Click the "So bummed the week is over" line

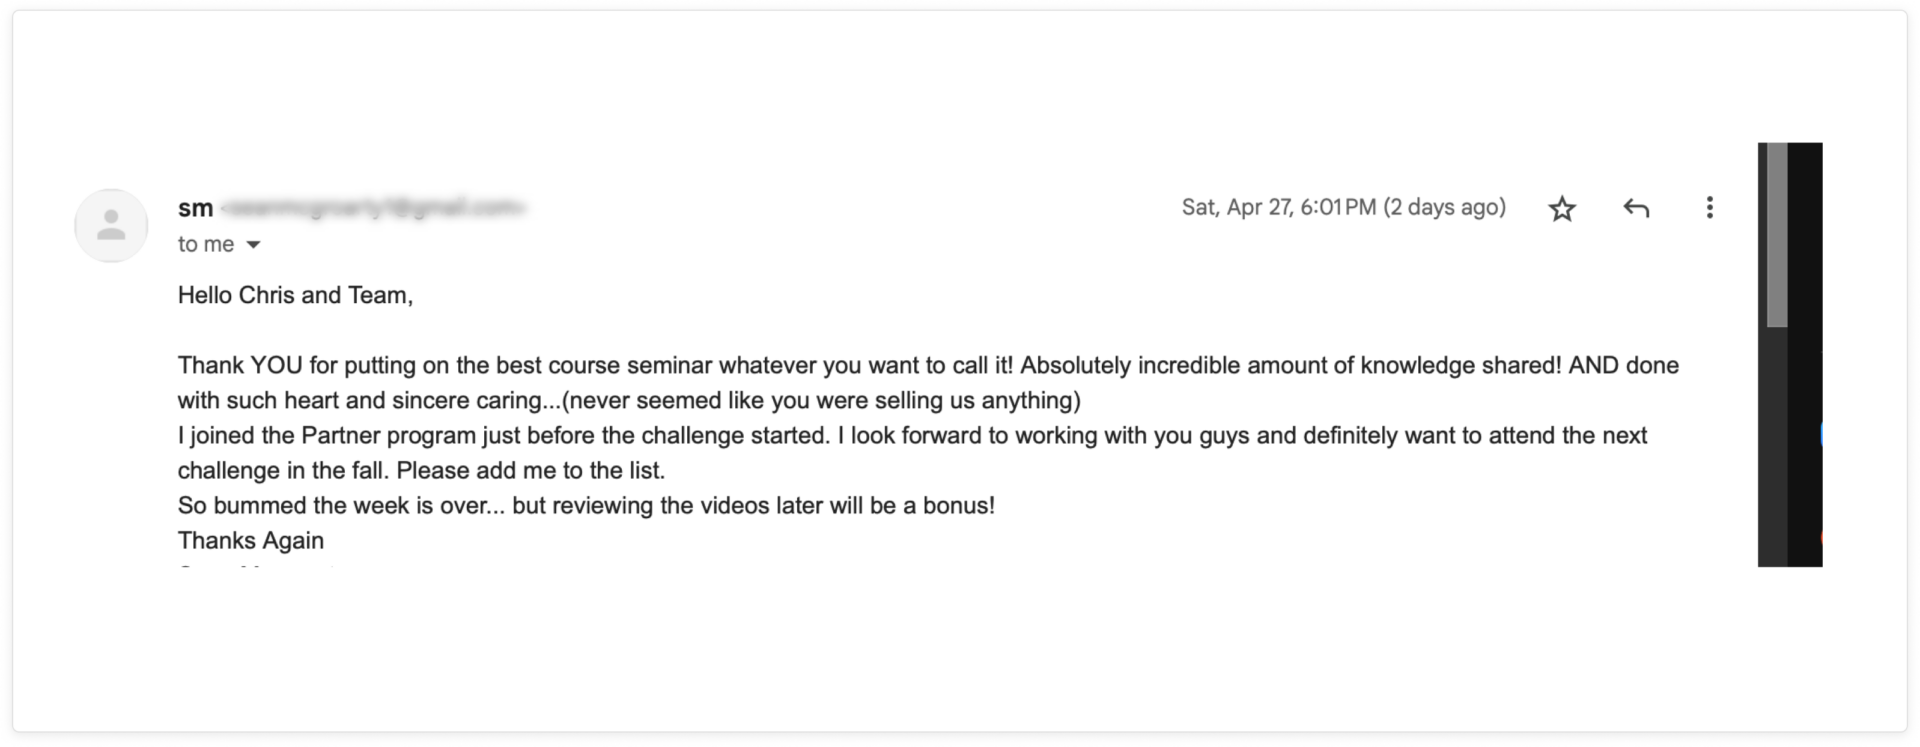(586, 506)
